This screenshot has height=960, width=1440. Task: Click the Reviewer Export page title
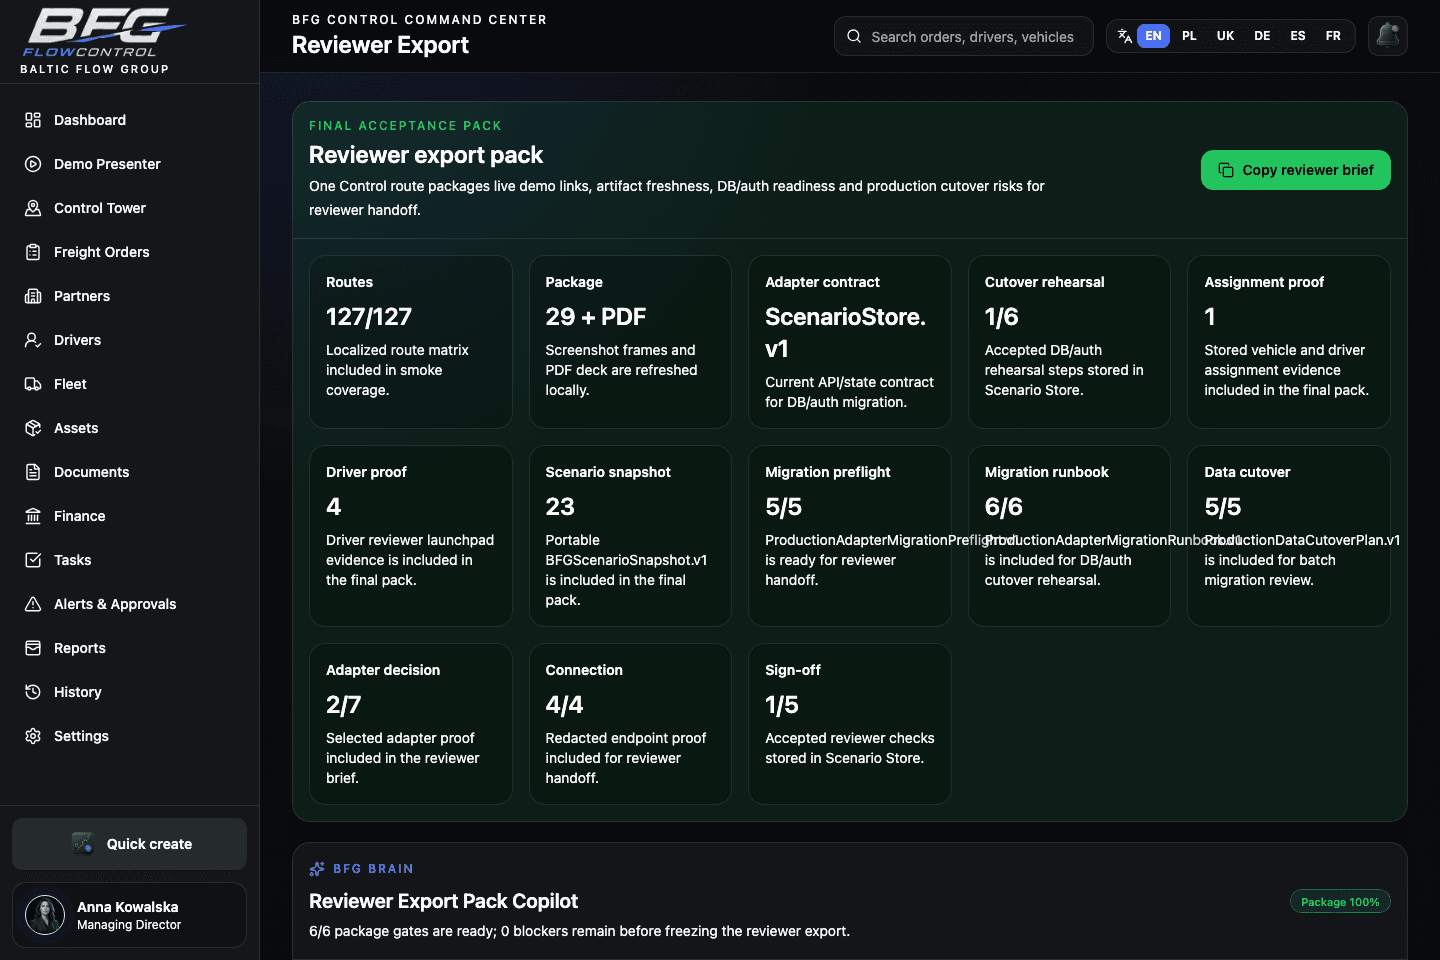click(380, 45)
